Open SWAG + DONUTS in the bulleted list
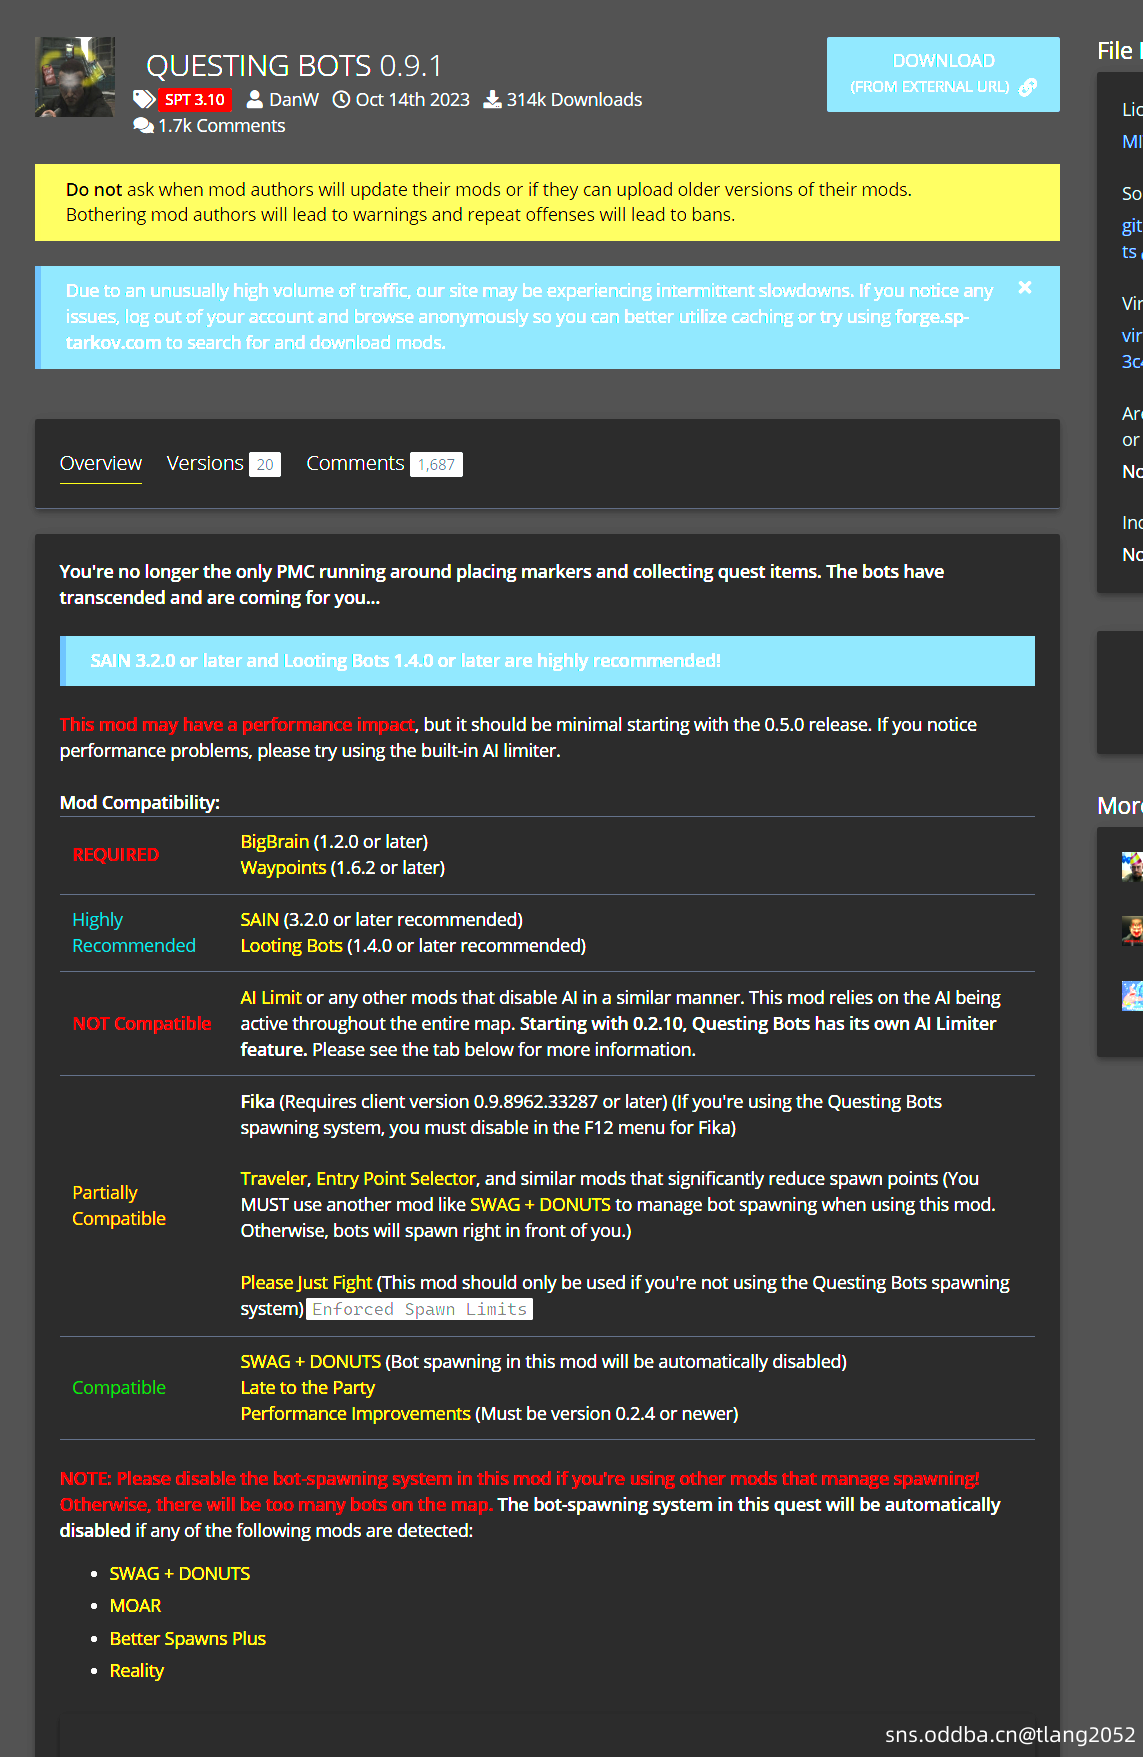 coord(180,1573)
